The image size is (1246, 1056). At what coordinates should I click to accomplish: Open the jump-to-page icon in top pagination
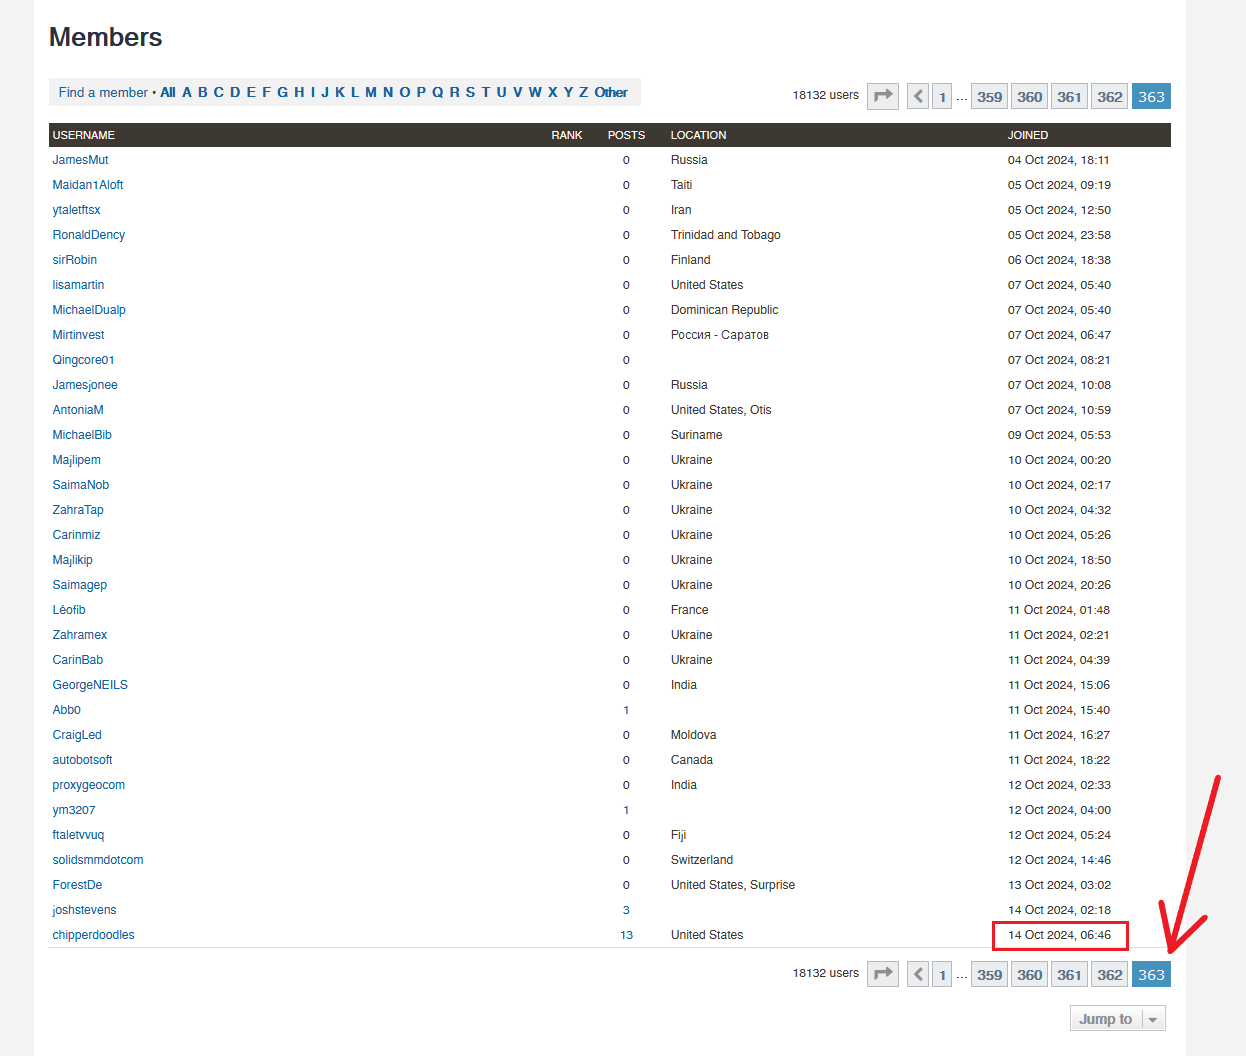coord(882,95)
